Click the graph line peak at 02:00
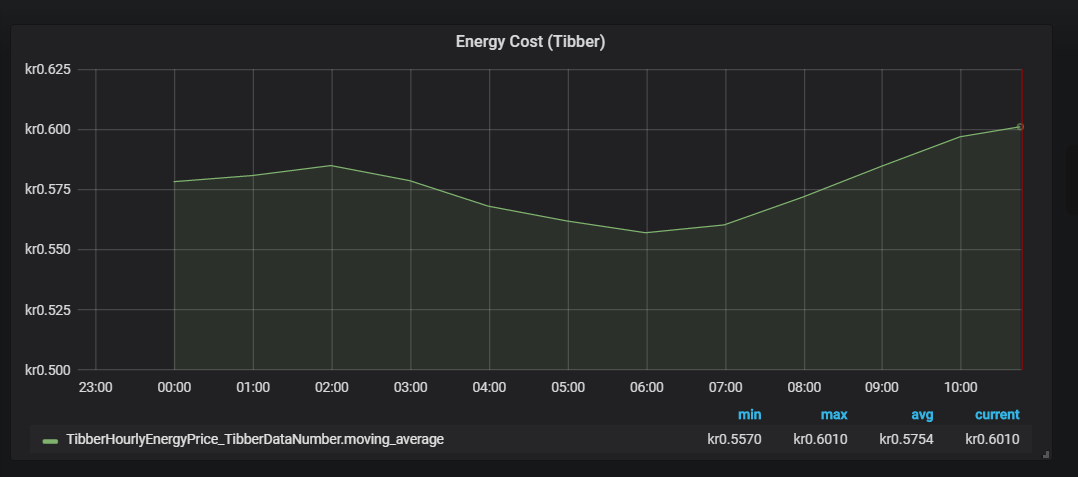The image size is (1078, 477). coord(332,166)
